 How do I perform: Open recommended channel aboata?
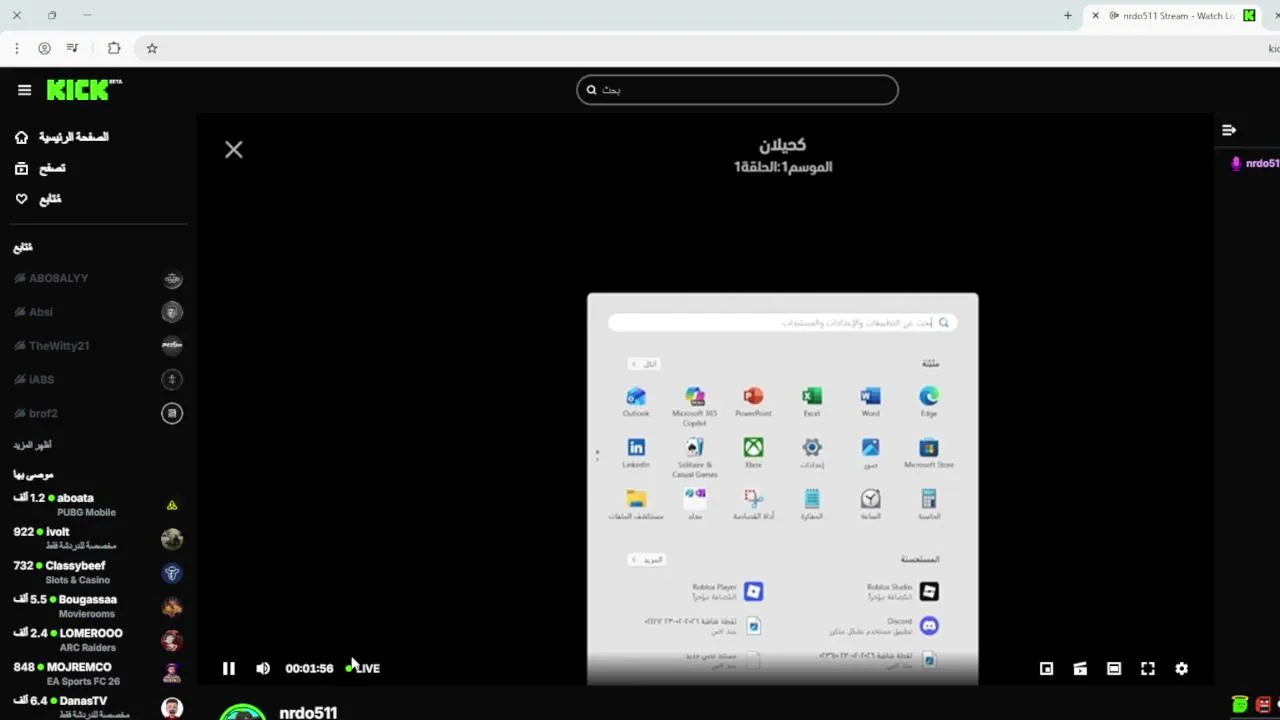(x=97, y=505)
